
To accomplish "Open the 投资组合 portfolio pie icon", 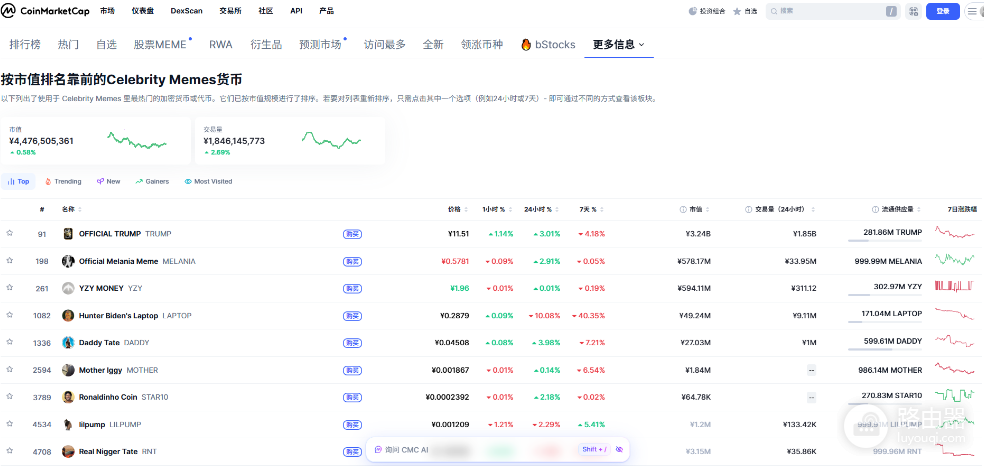I will point(693,11).
